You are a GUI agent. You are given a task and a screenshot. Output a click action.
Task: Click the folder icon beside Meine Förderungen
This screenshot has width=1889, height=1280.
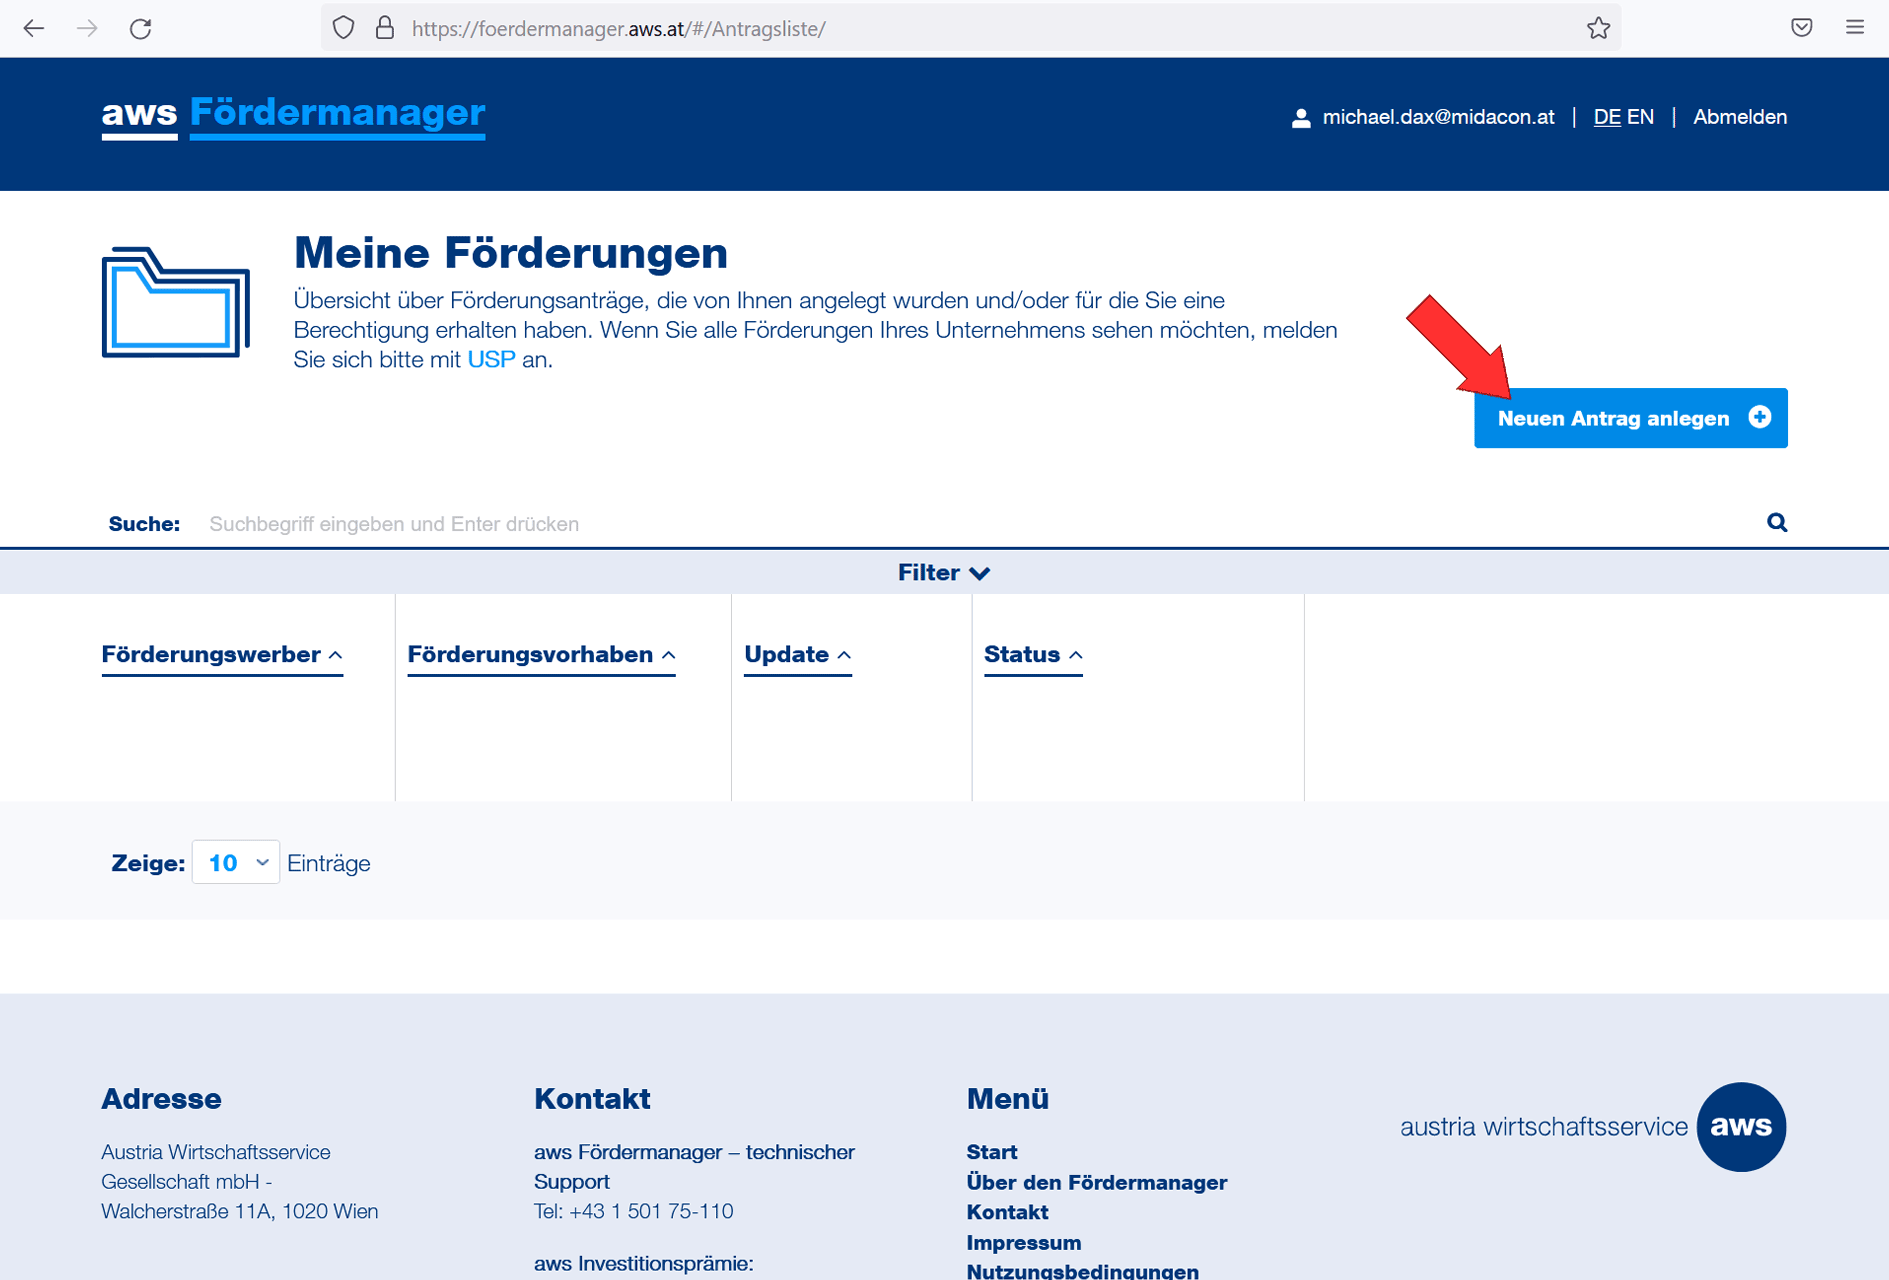click(x=176, y=302)
